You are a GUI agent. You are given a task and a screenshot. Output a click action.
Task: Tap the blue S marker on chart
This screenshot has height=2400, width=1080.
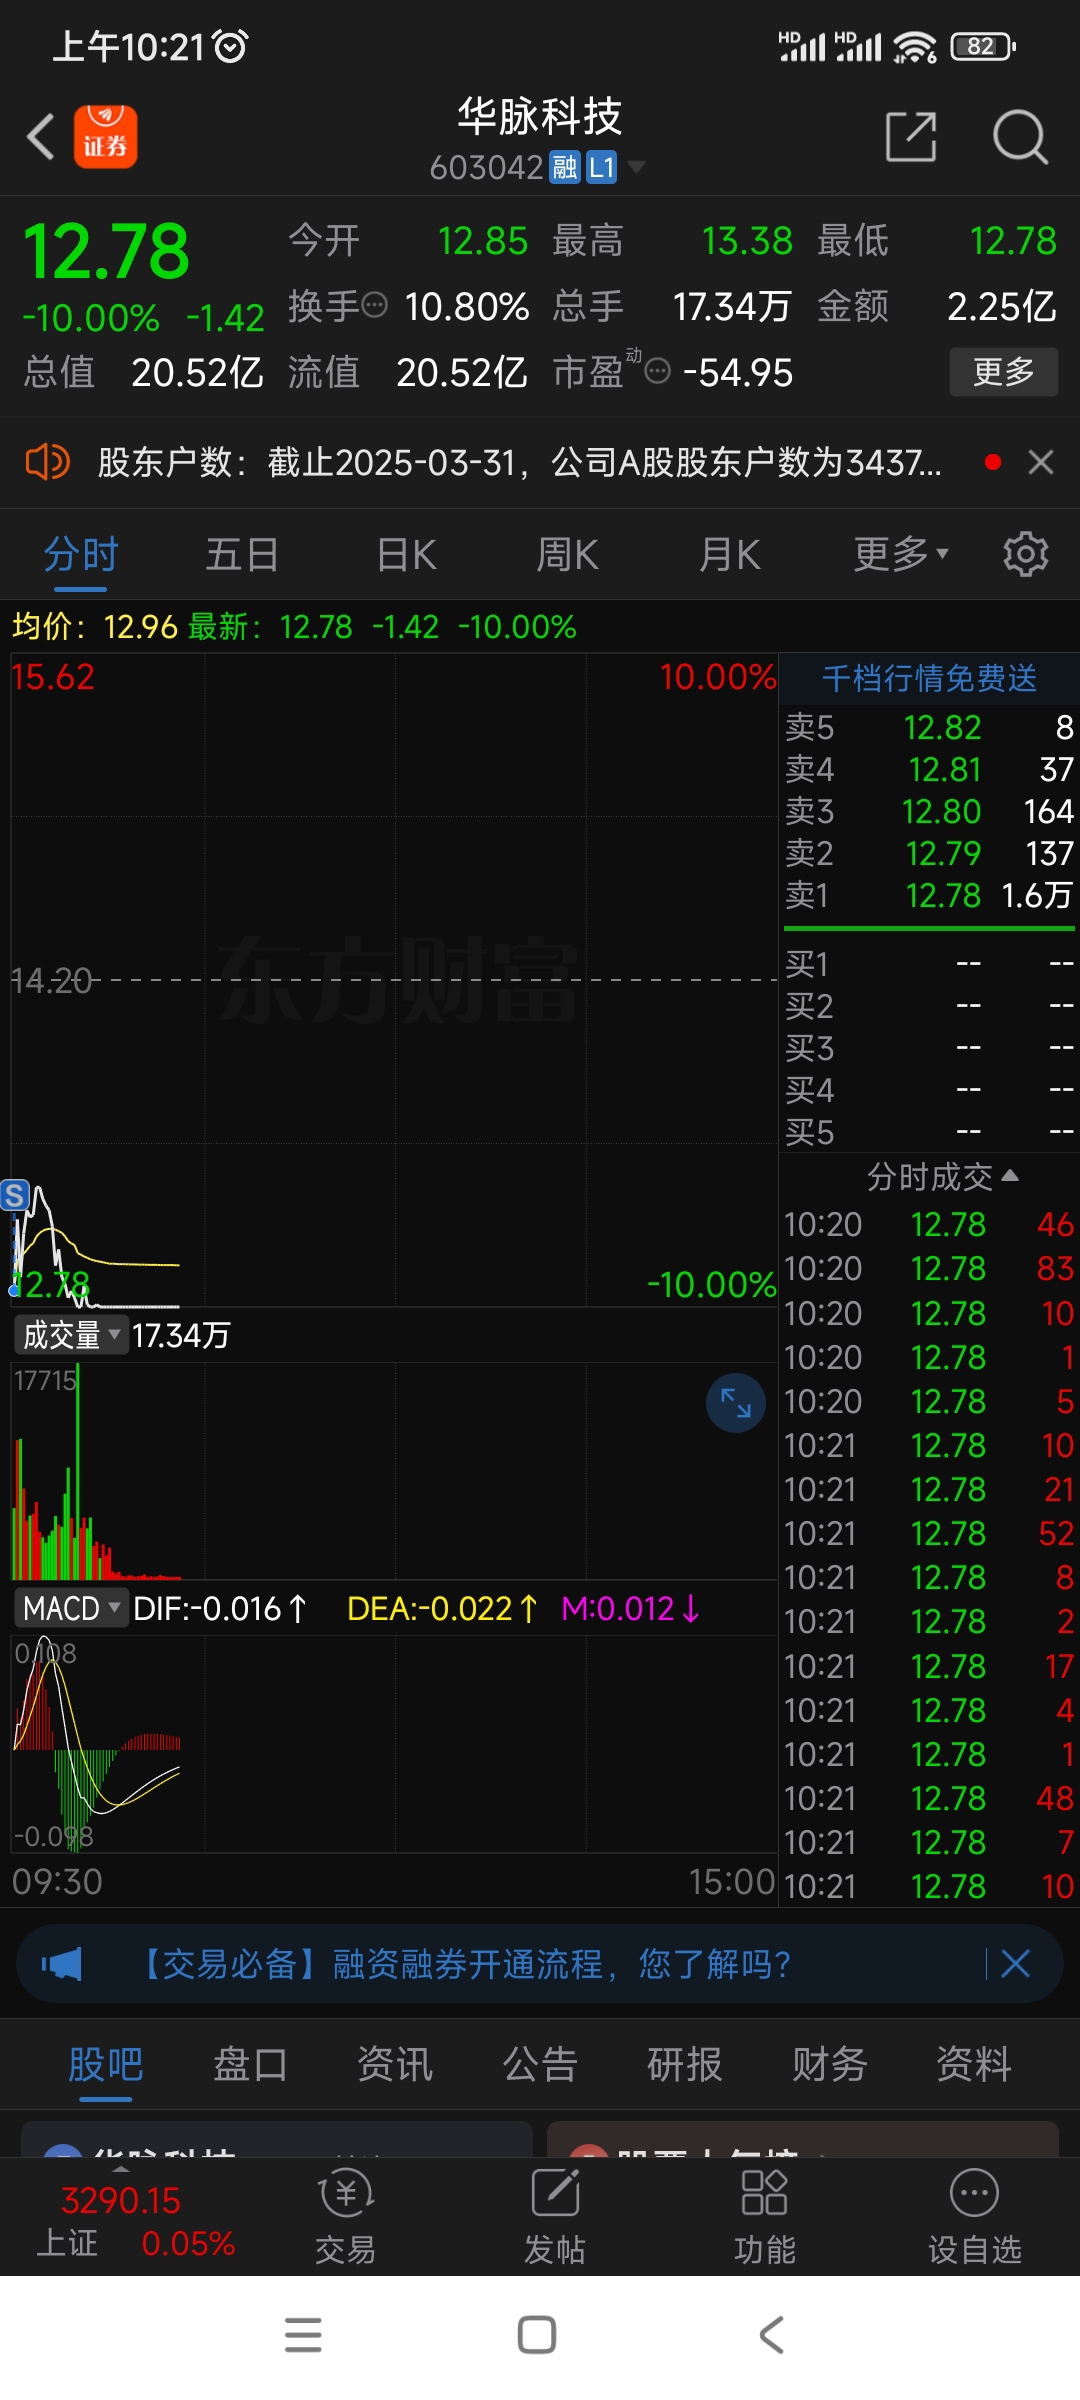click(15, 1195)
